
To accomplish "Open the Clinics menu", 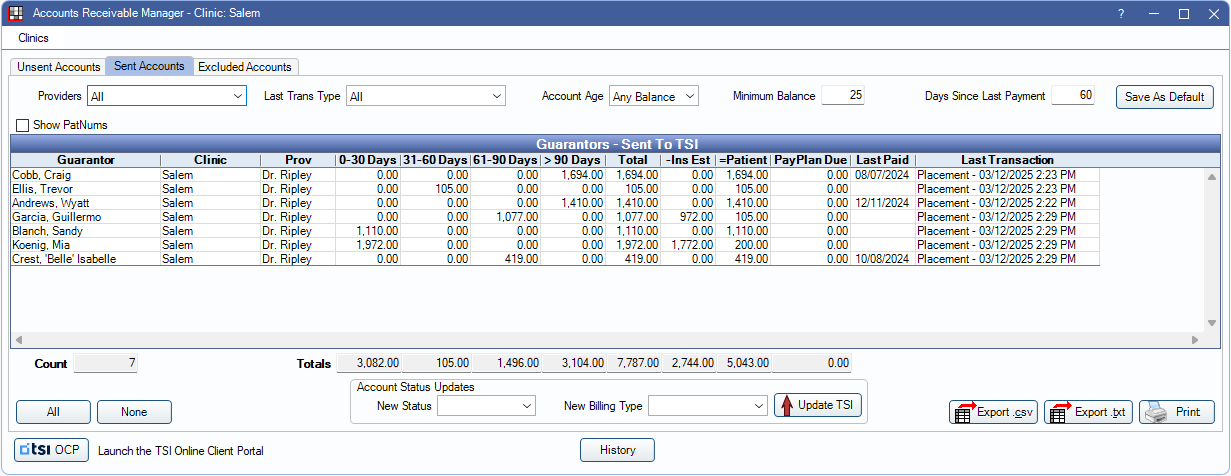I will point(33,38).
